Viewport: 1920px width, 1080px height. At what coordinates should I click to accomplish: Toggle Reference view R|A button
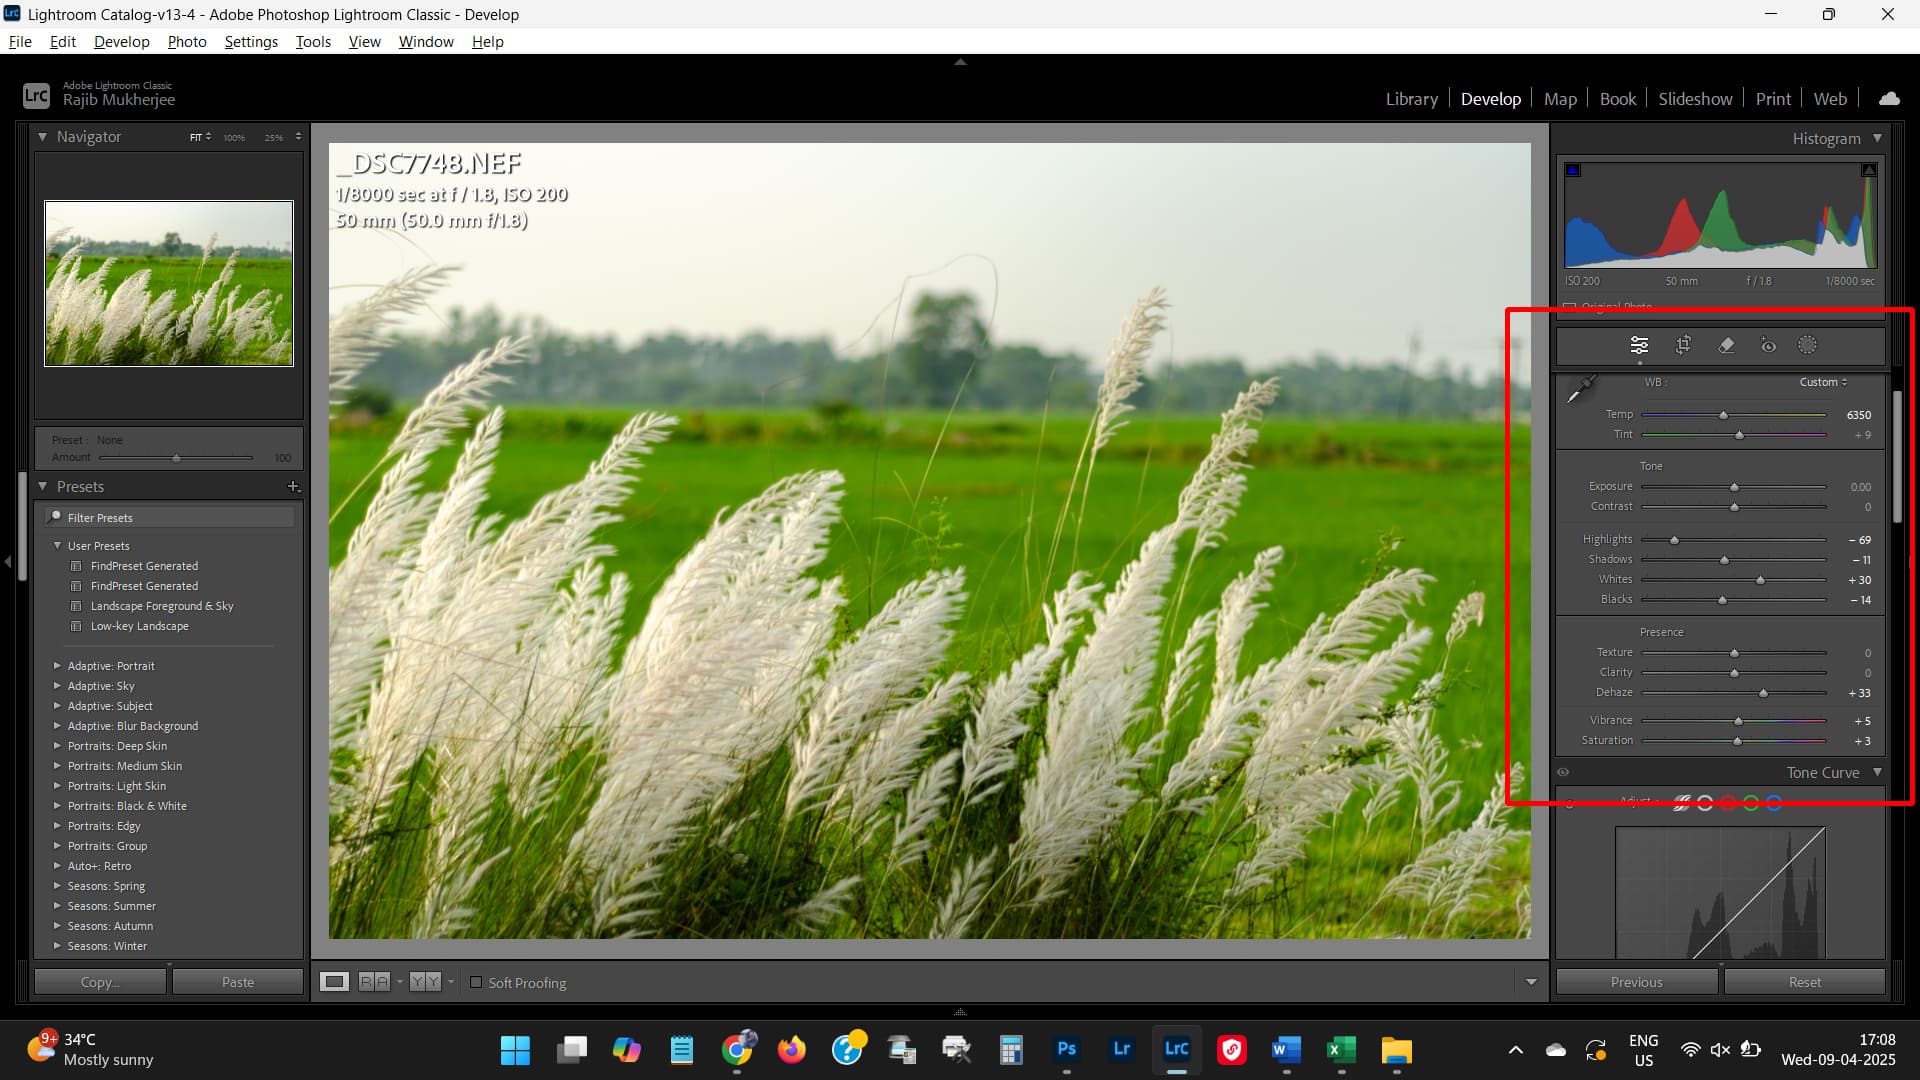coord(374,982)
